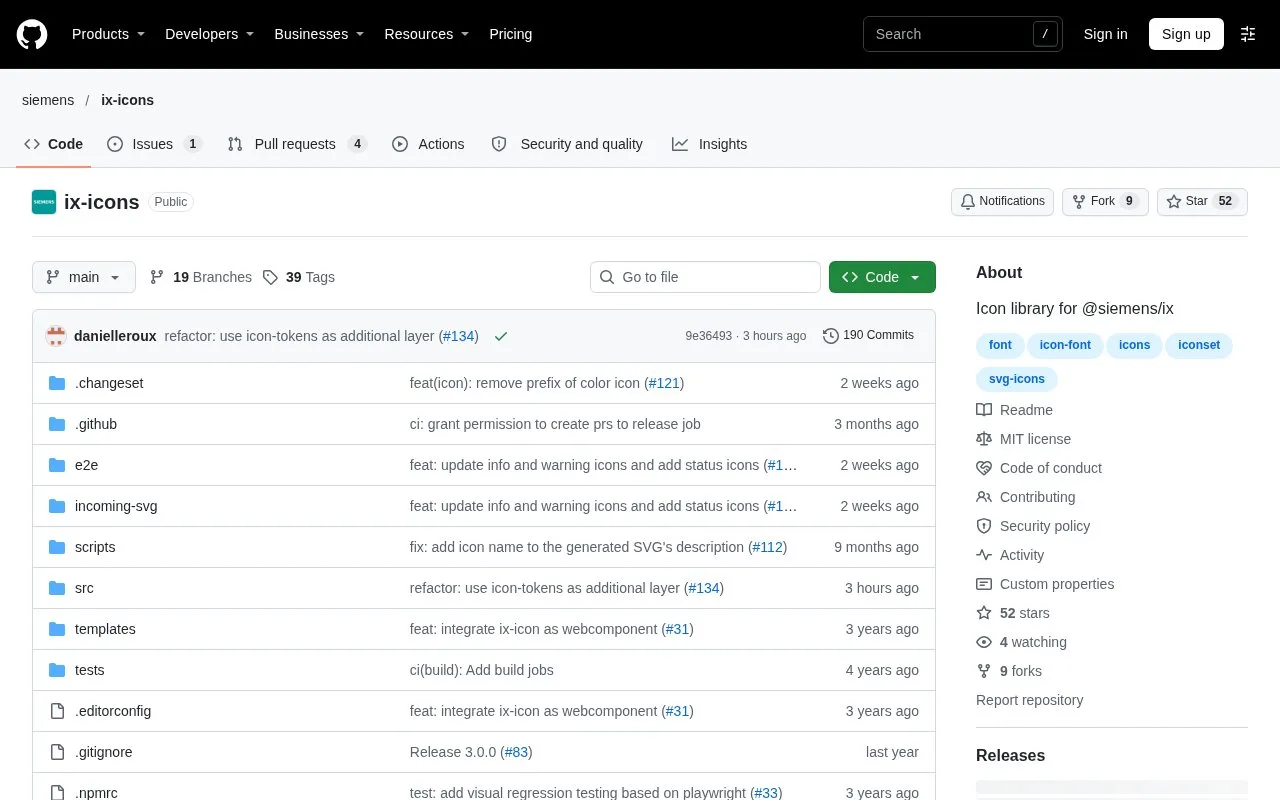This screenshot has width=1280, height=800.
Task: Click the .gitignore file icon
Action: pos(57,752)
